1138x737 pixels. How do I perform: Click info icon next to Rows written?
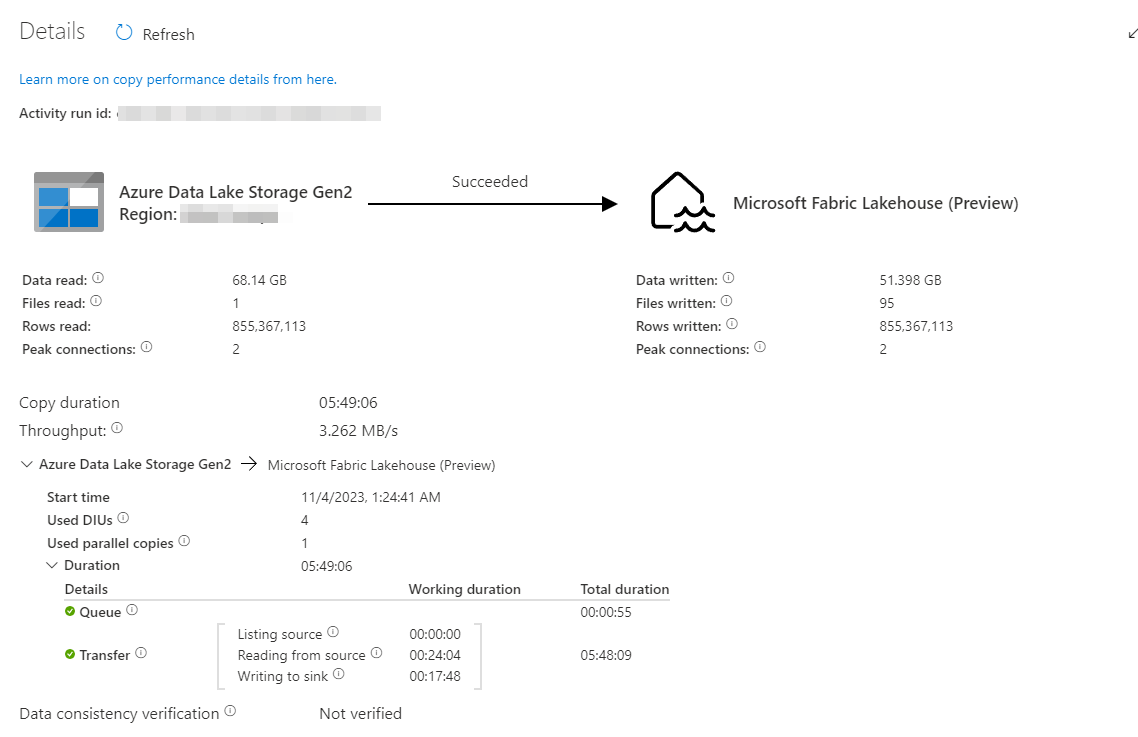[732, 324]
